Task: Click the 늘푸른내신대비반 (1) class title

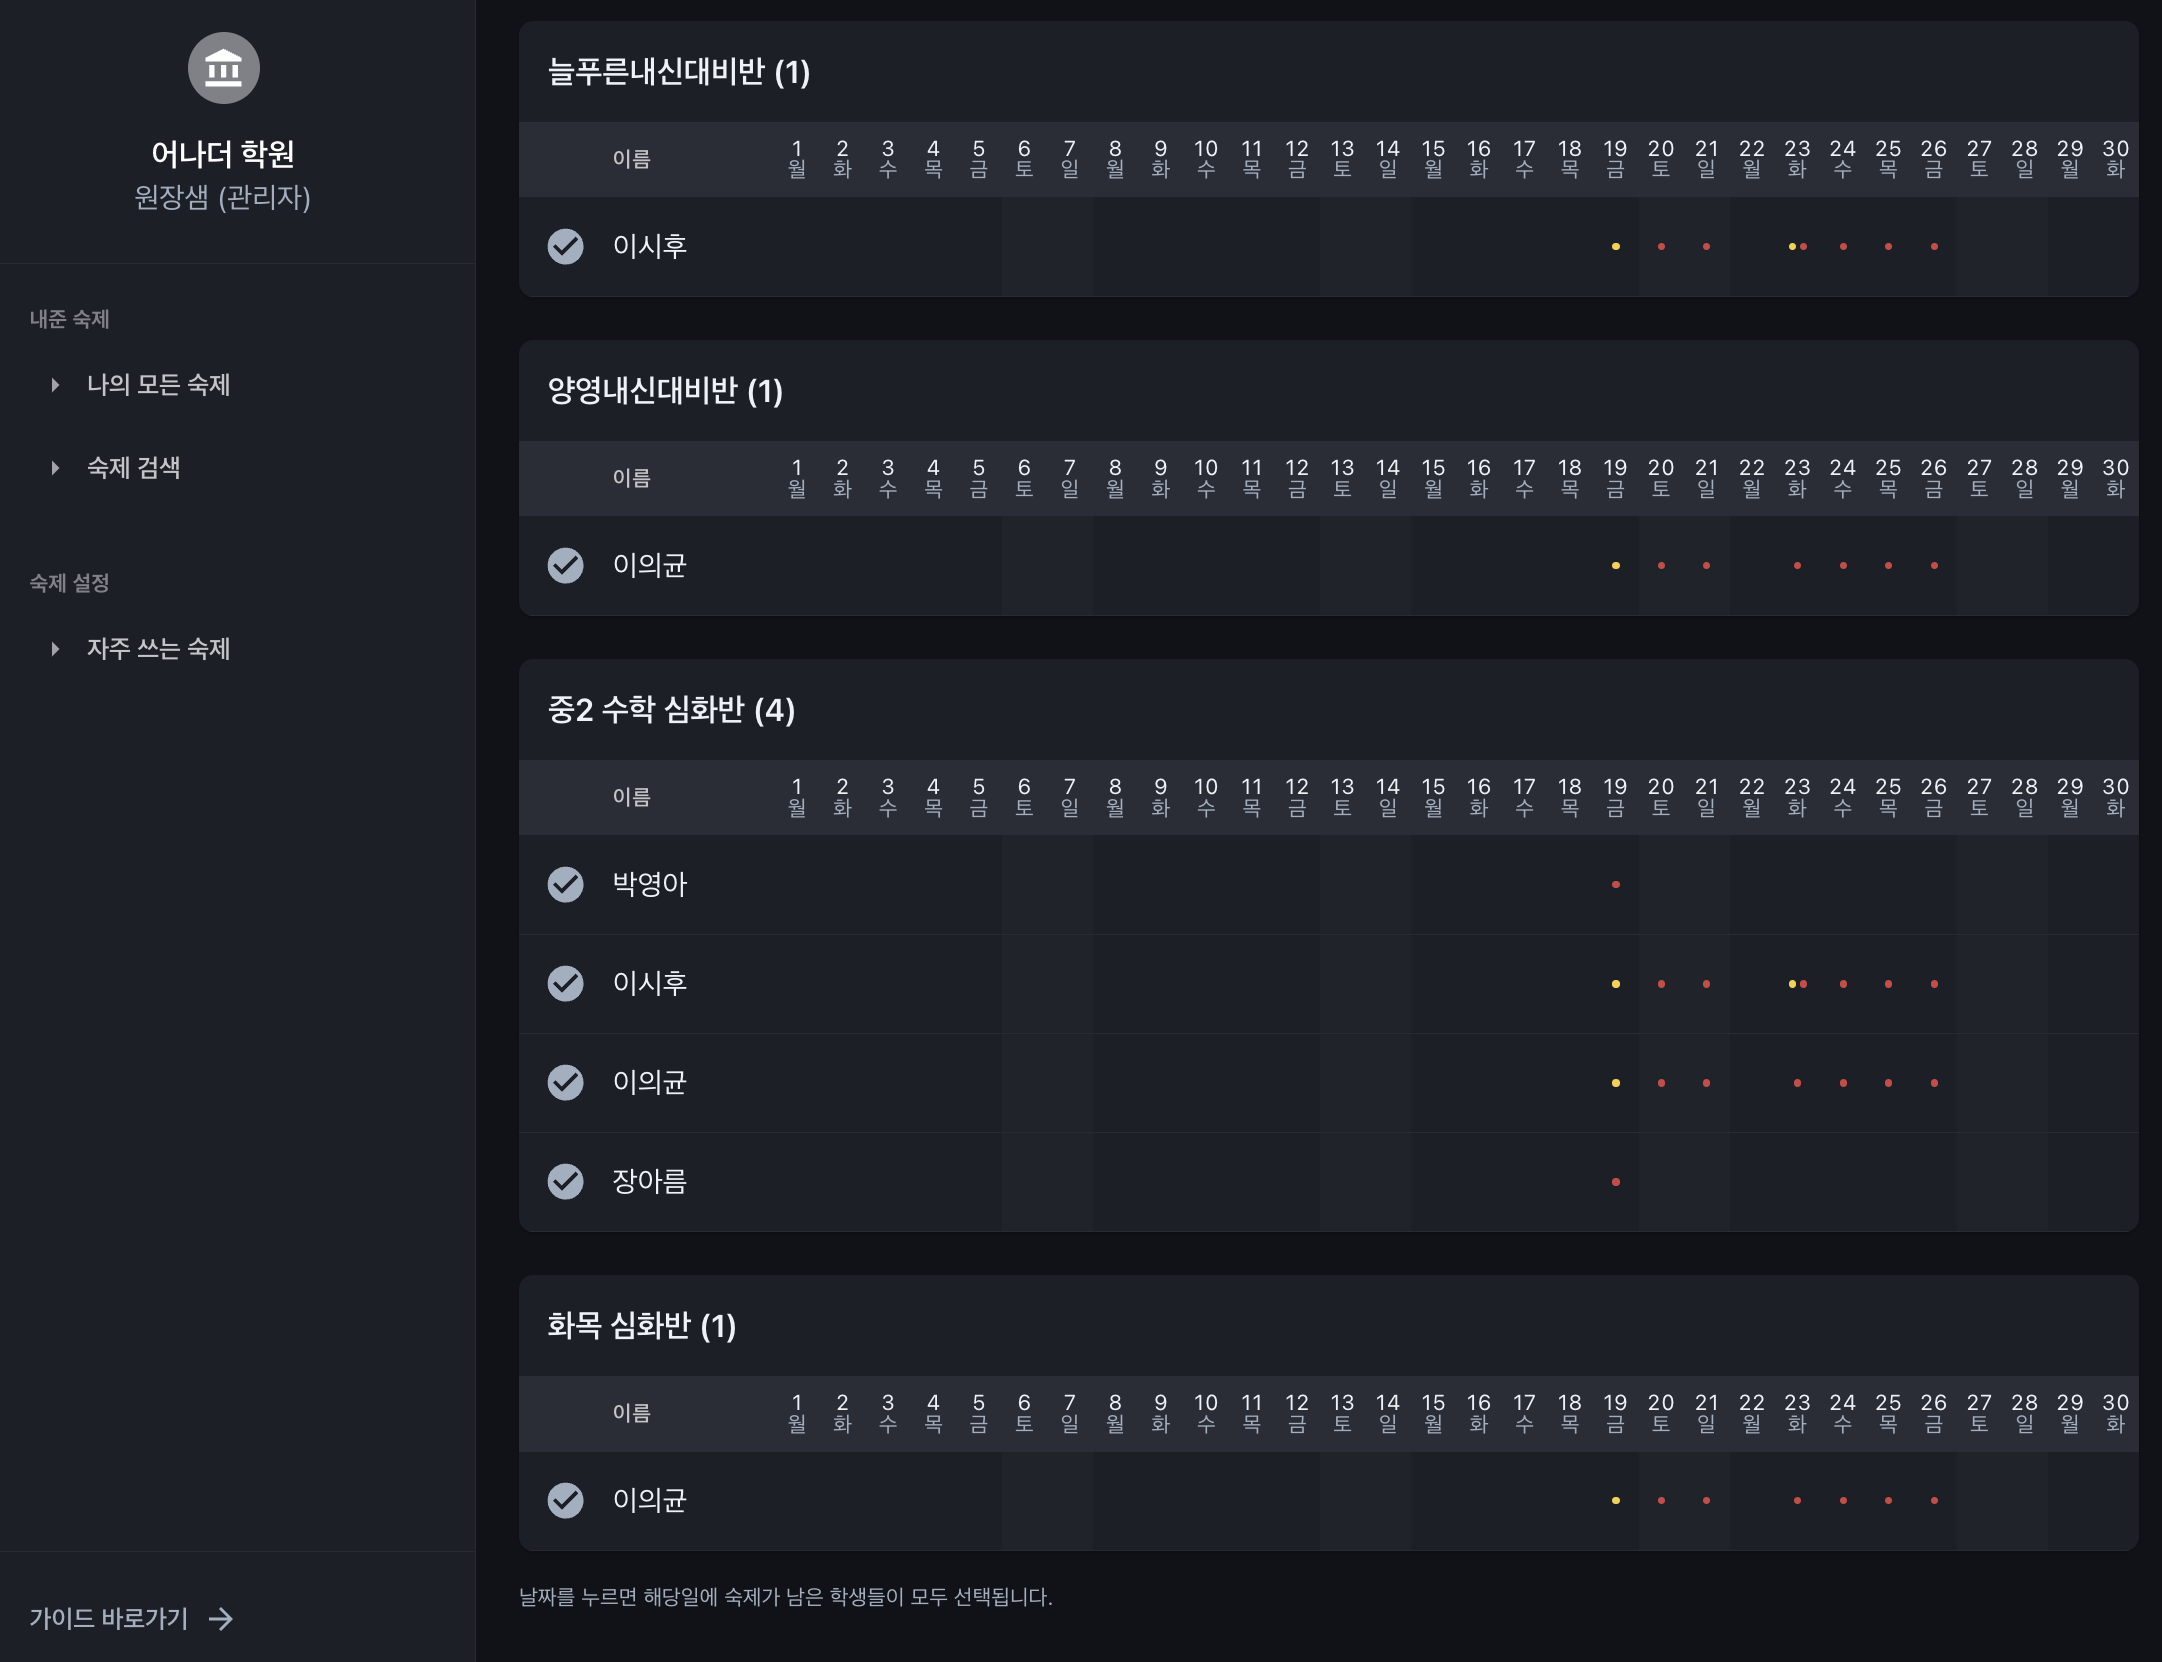Action: pyautogui.click(x=679, y=72)
